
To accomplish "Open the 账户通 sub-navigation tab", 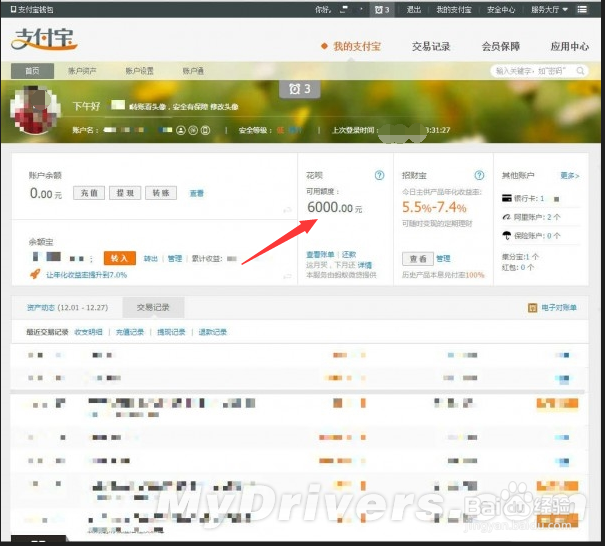I will pos(193,71).
